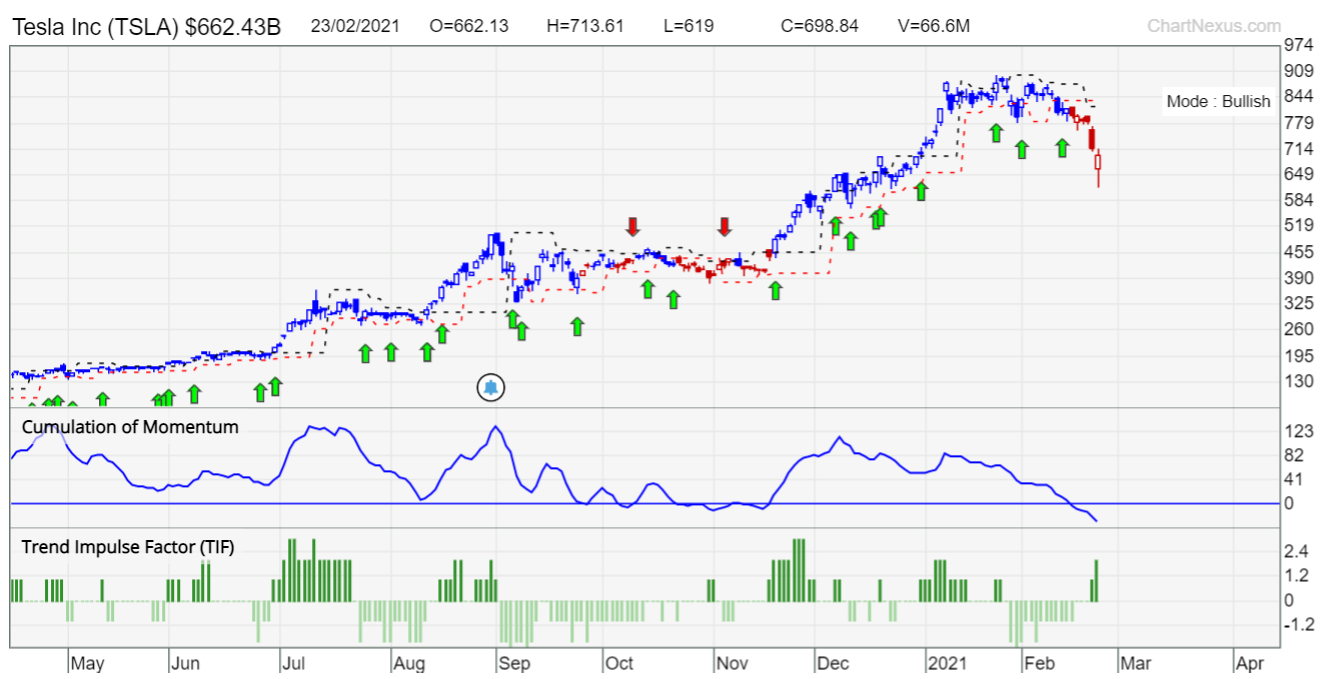This screenshot has width=1341, height=679.
Task: Click the 844 price axis label
Action: 1301,97
